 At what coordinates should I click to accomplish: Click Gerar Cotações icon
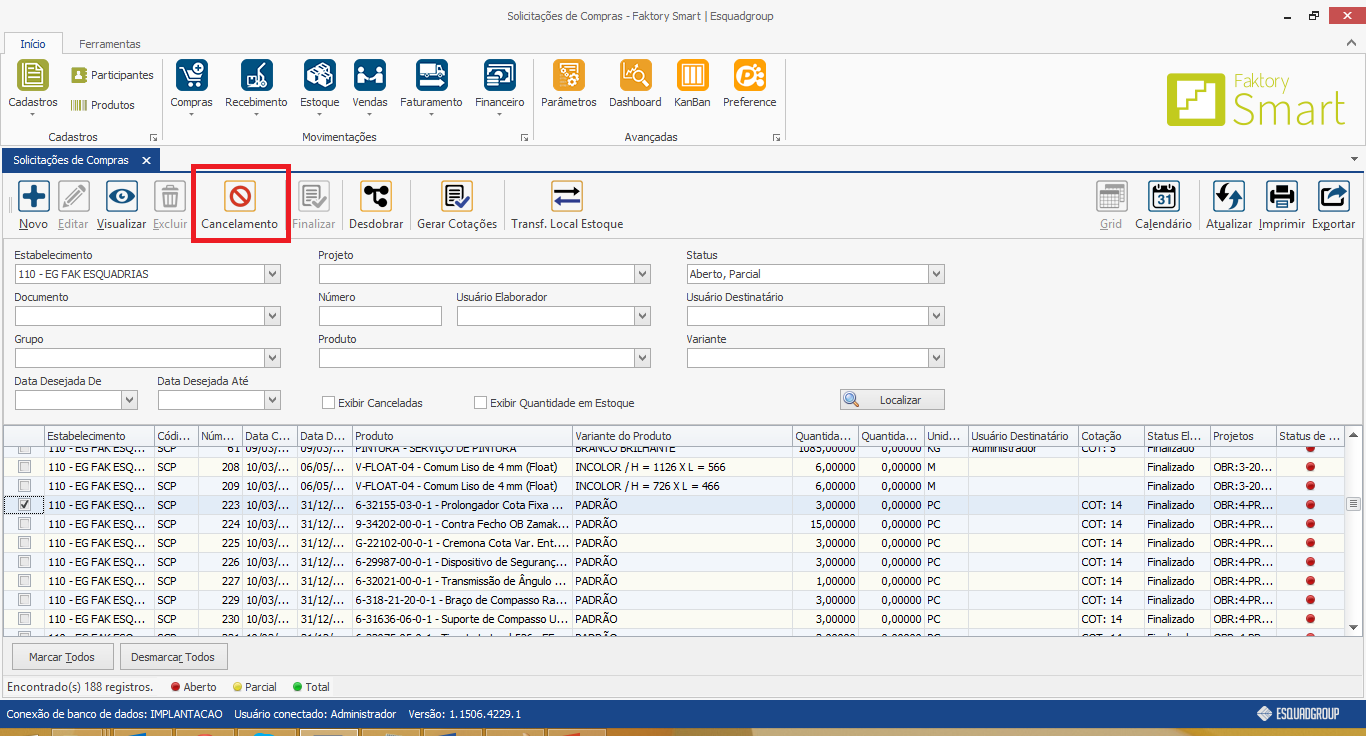[457, 197]
